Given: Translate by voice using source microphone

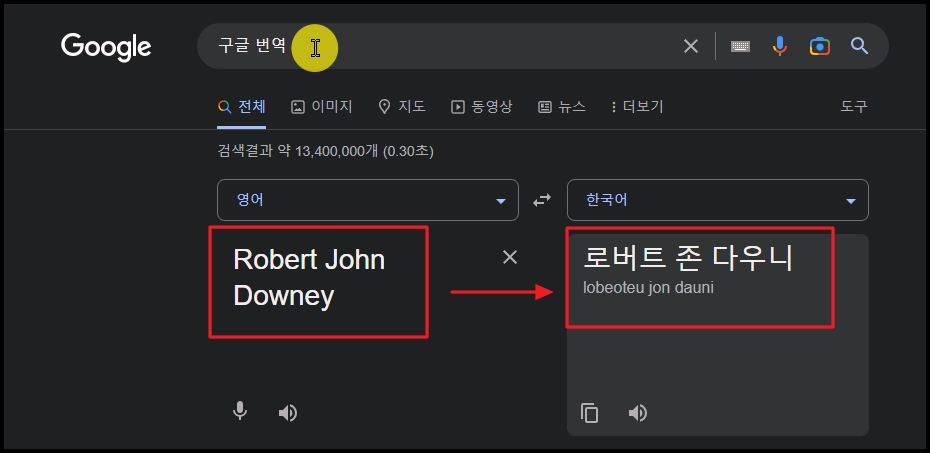Looking at the screenshot, I should (240, 411).
